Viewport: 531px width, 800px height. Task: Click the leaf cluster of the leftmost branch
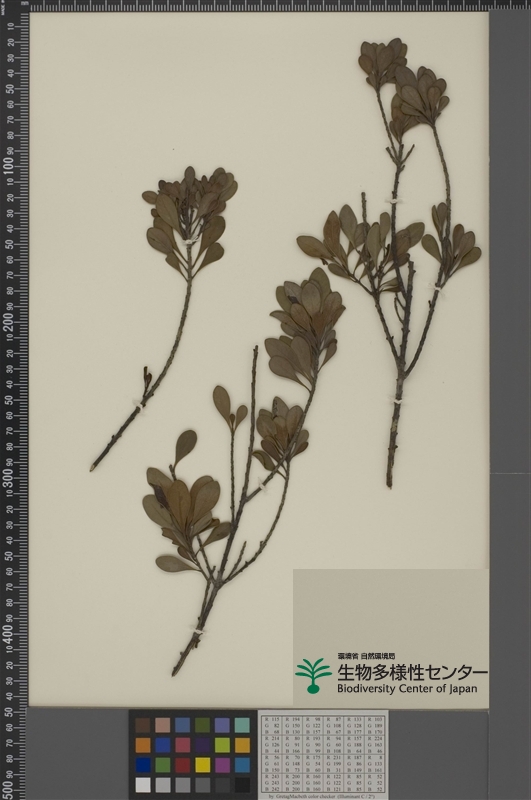pyautogui.click(x=191, y=218)
